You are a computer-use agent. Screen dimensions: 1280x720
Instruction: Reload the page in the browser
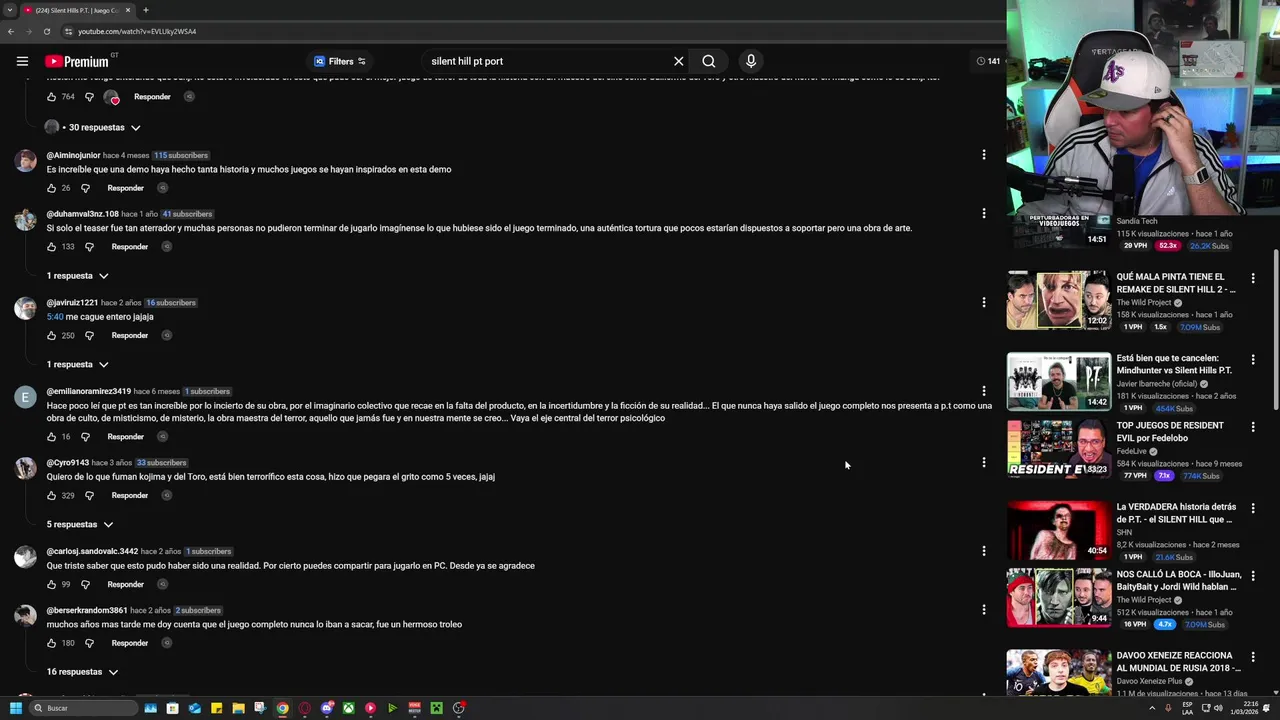point(46,31)
